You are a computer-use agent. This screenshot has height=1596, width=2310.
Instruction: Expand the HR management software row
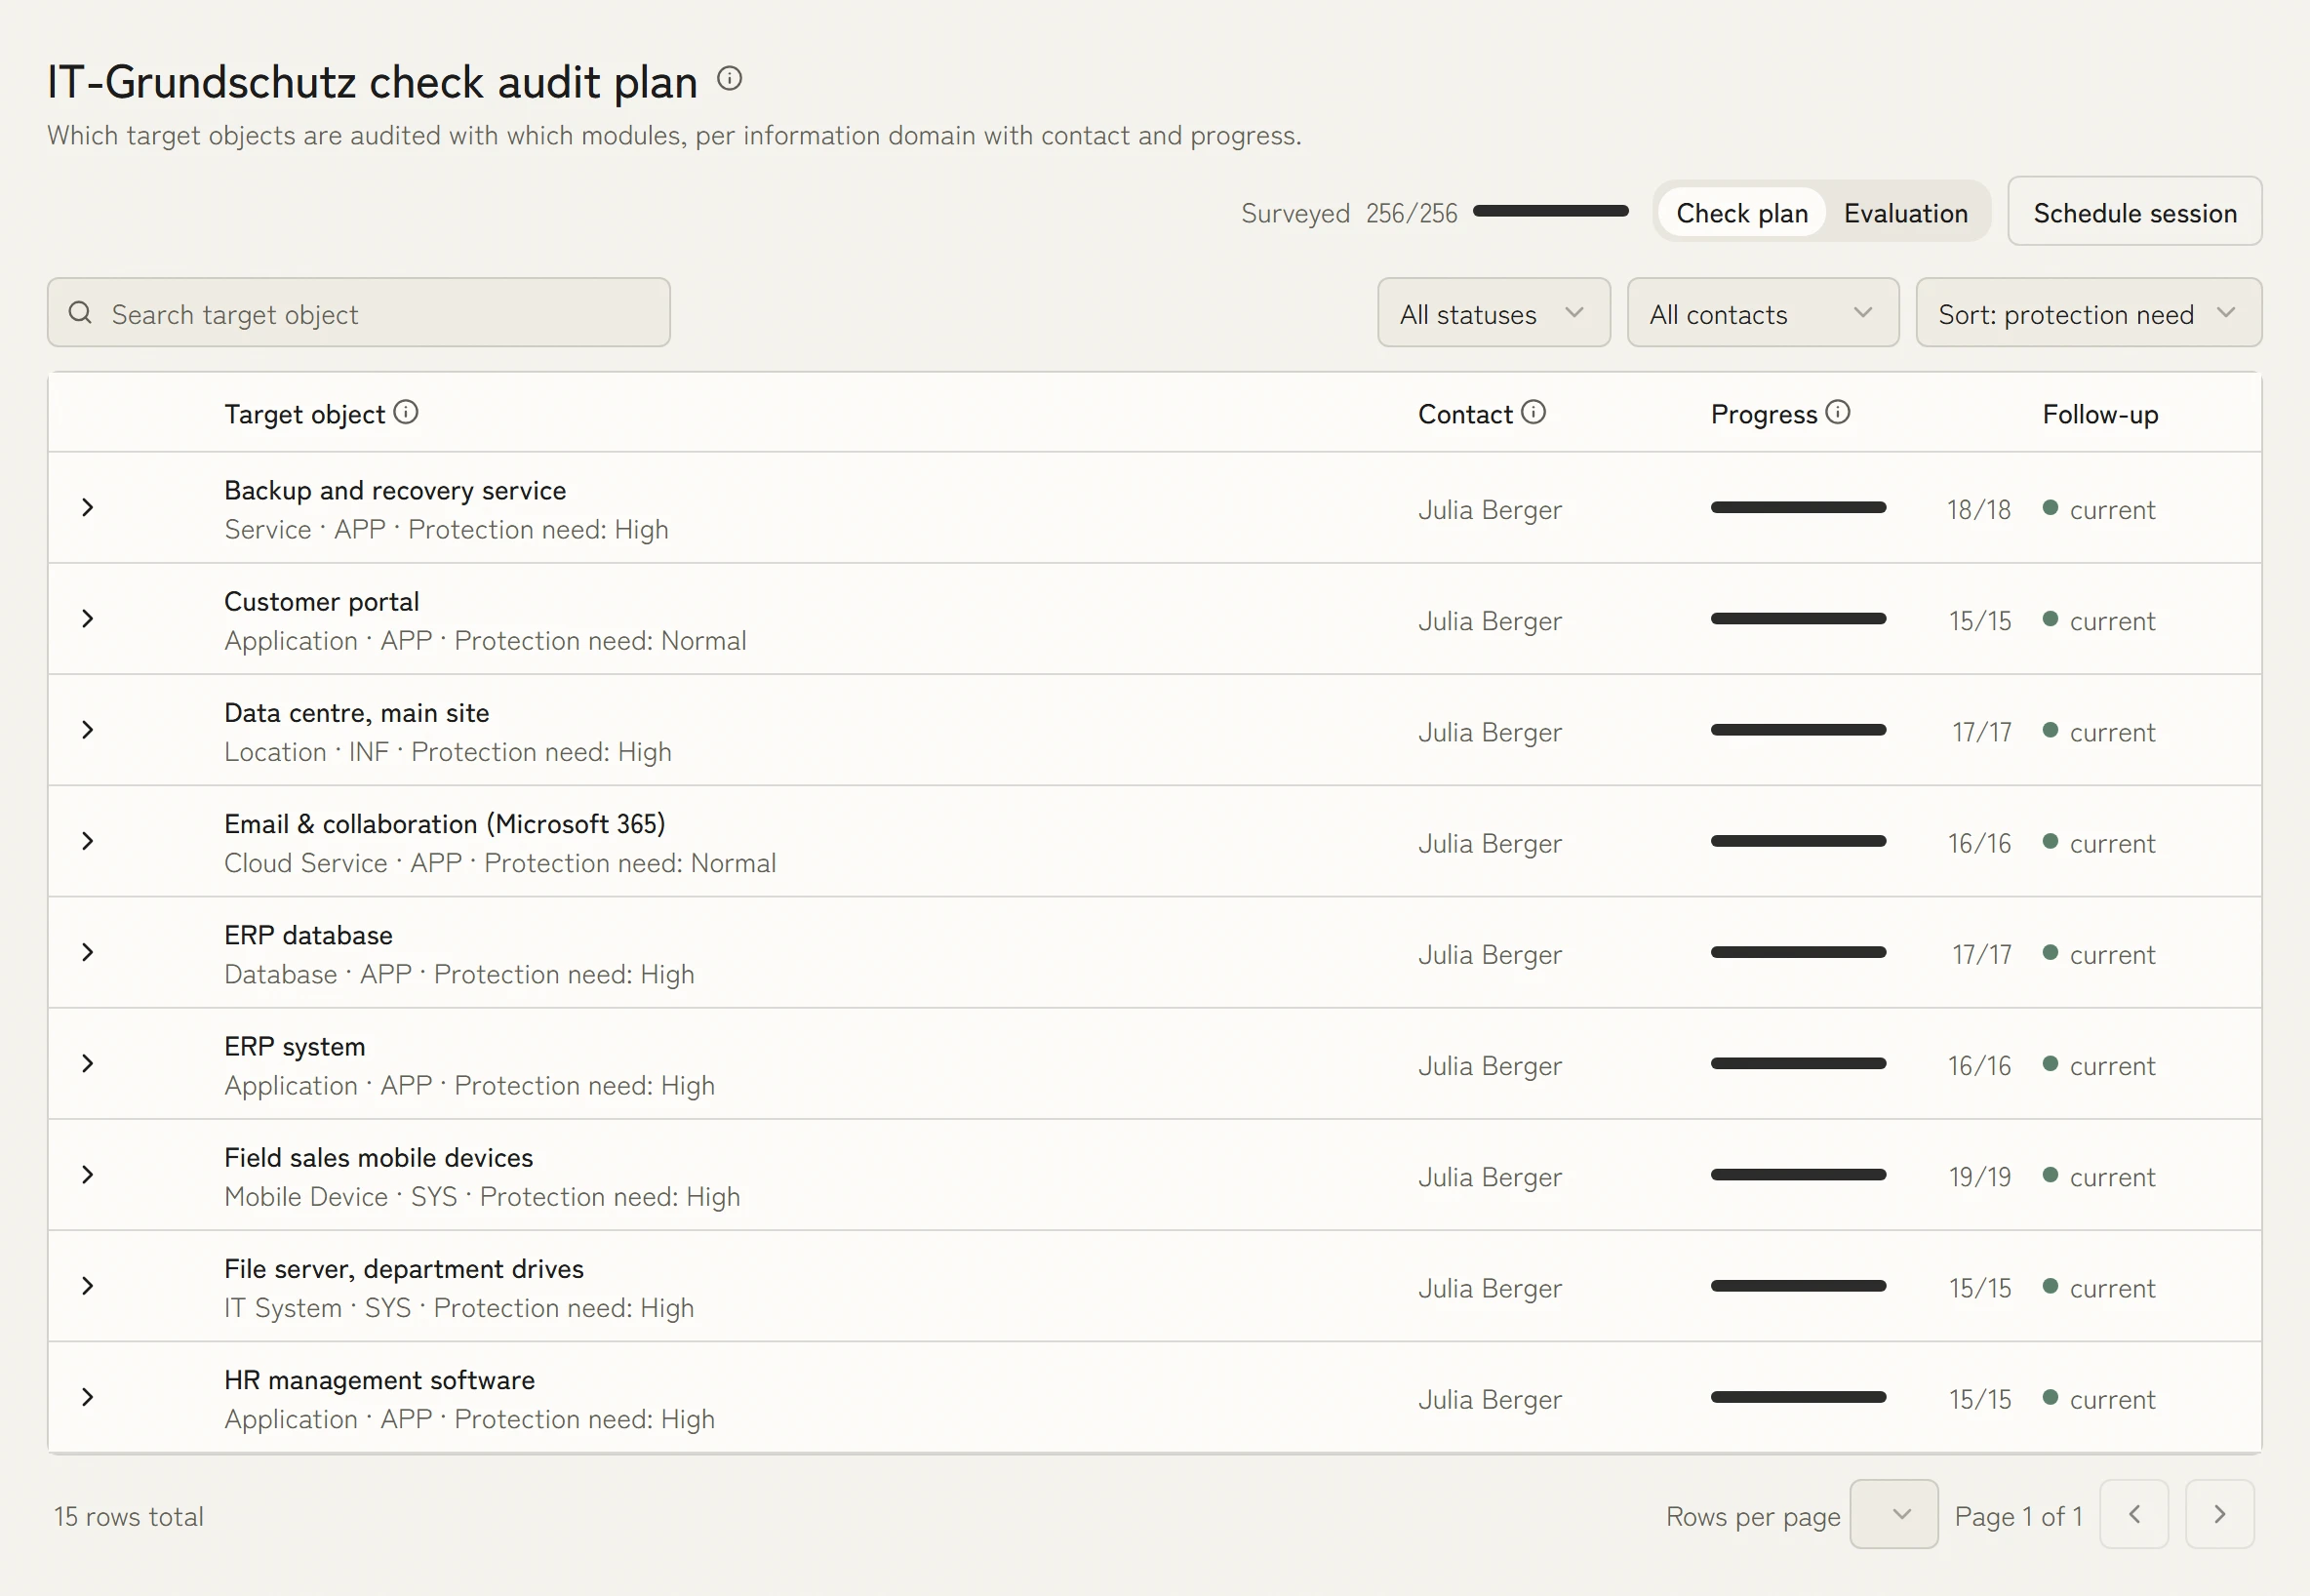[x=88, y=1396]
